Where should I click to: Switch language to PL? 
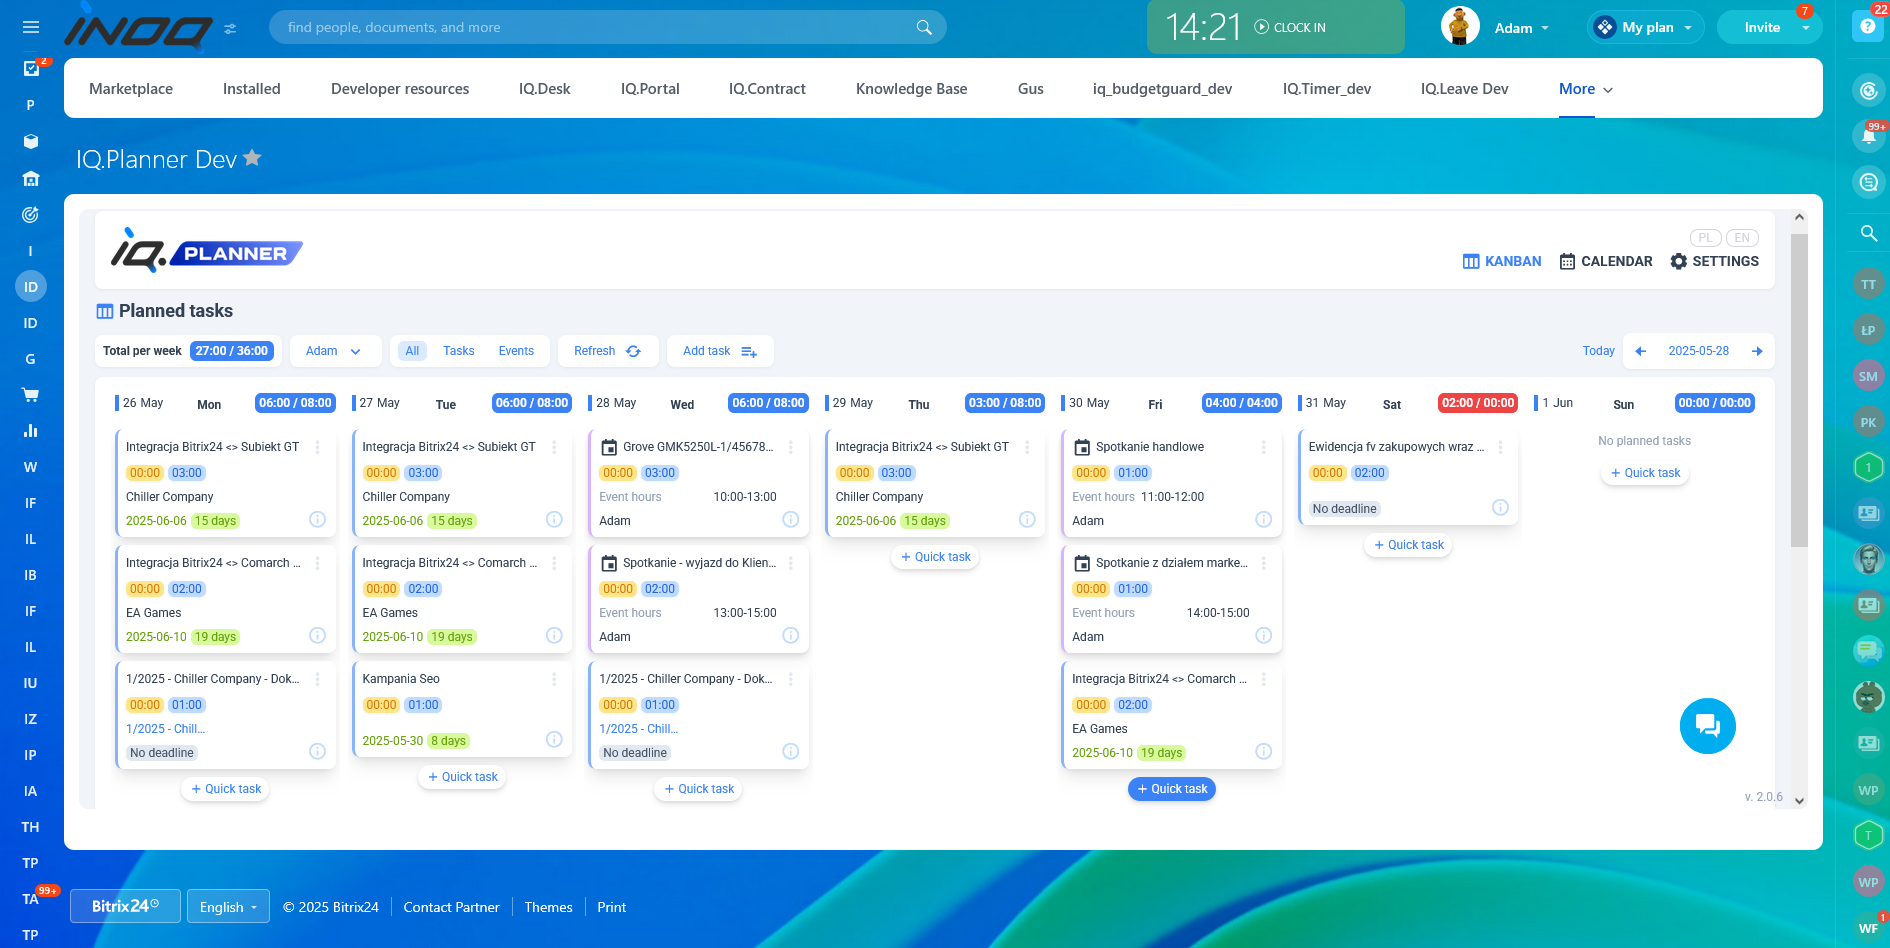pos(1705,238)
